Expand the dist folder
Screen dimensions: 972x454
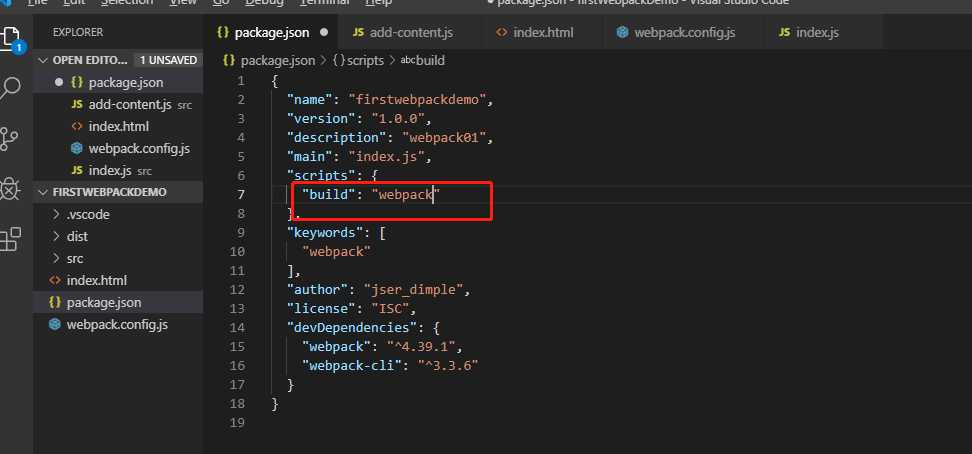pos(77,236)
